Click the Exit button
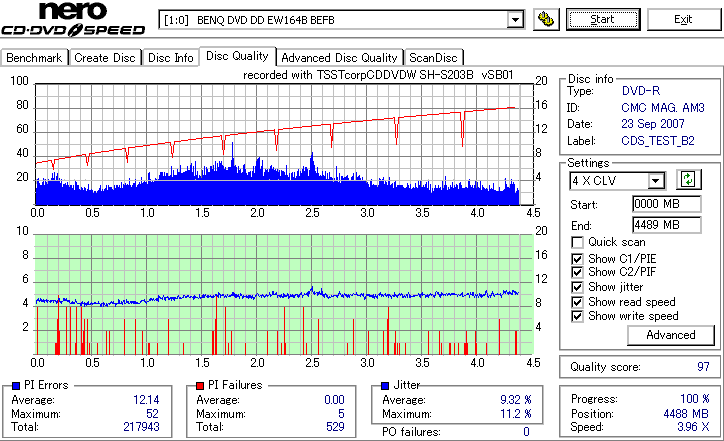 (x=683, y=19)
